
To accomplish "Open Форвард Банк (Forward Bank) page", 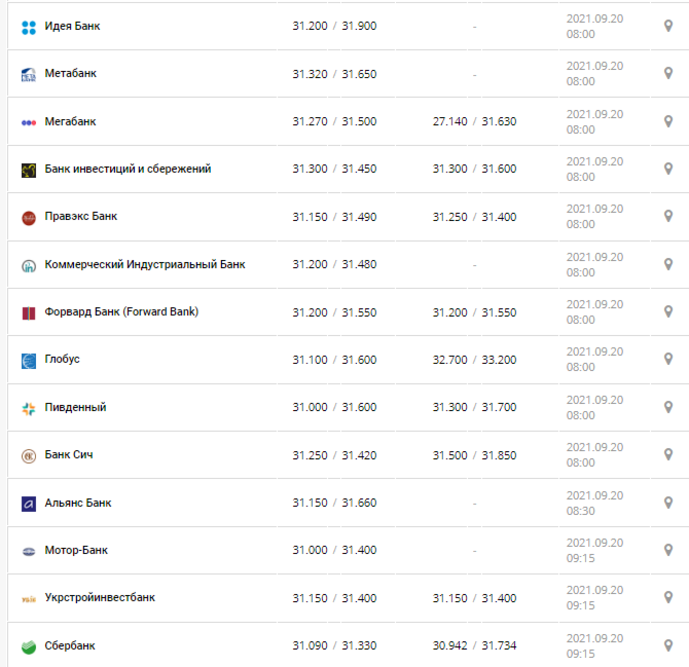I will point(122,312).
